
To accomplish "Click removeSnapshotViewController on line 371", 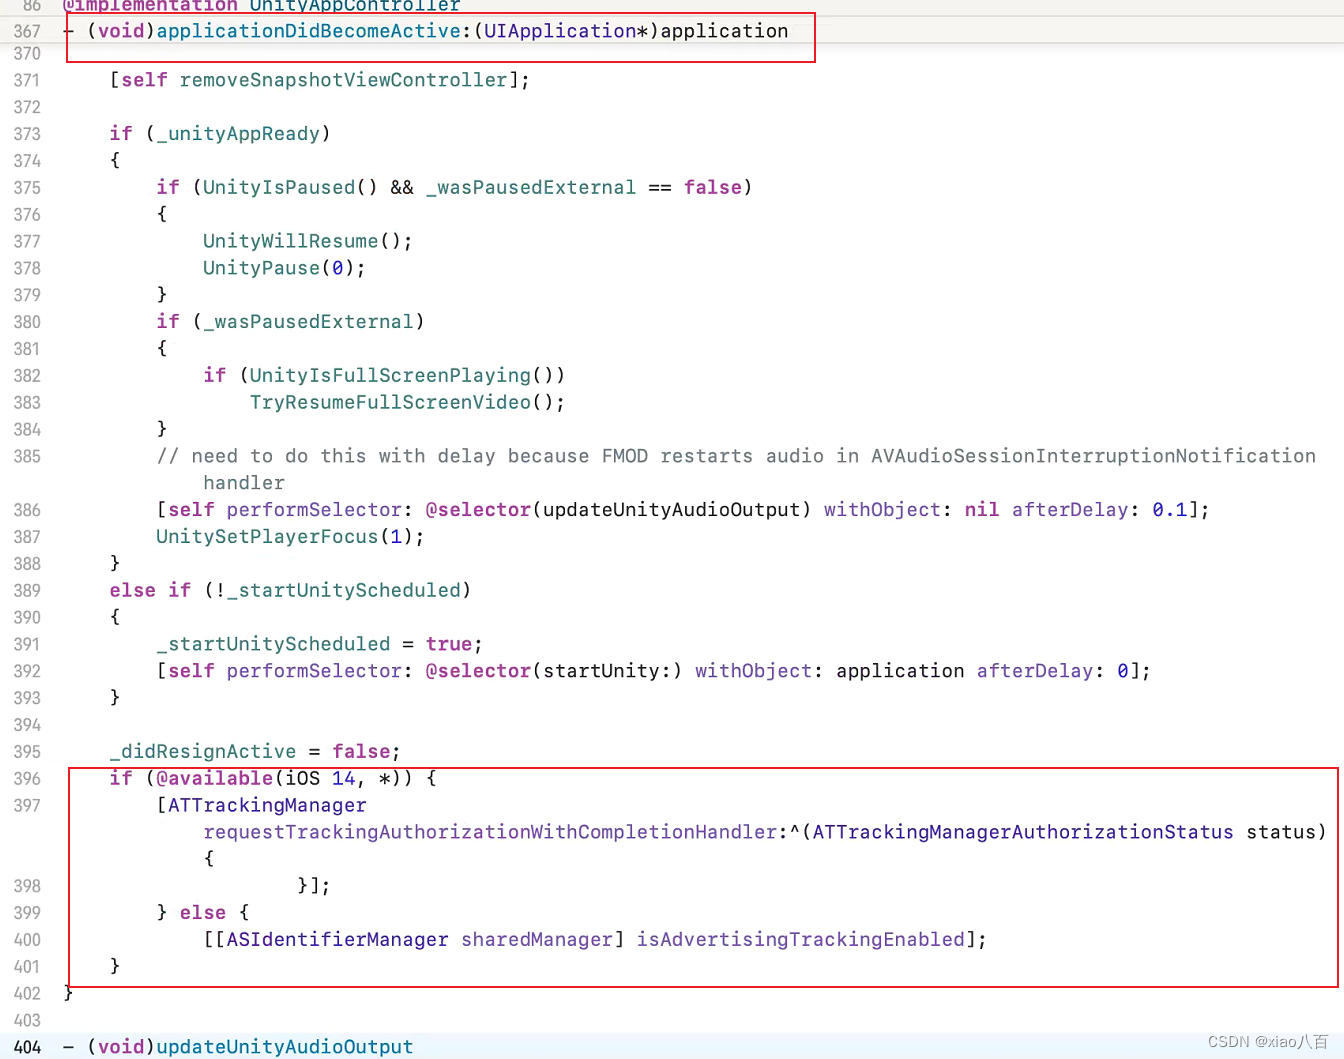I will click(x=344, y=80).
